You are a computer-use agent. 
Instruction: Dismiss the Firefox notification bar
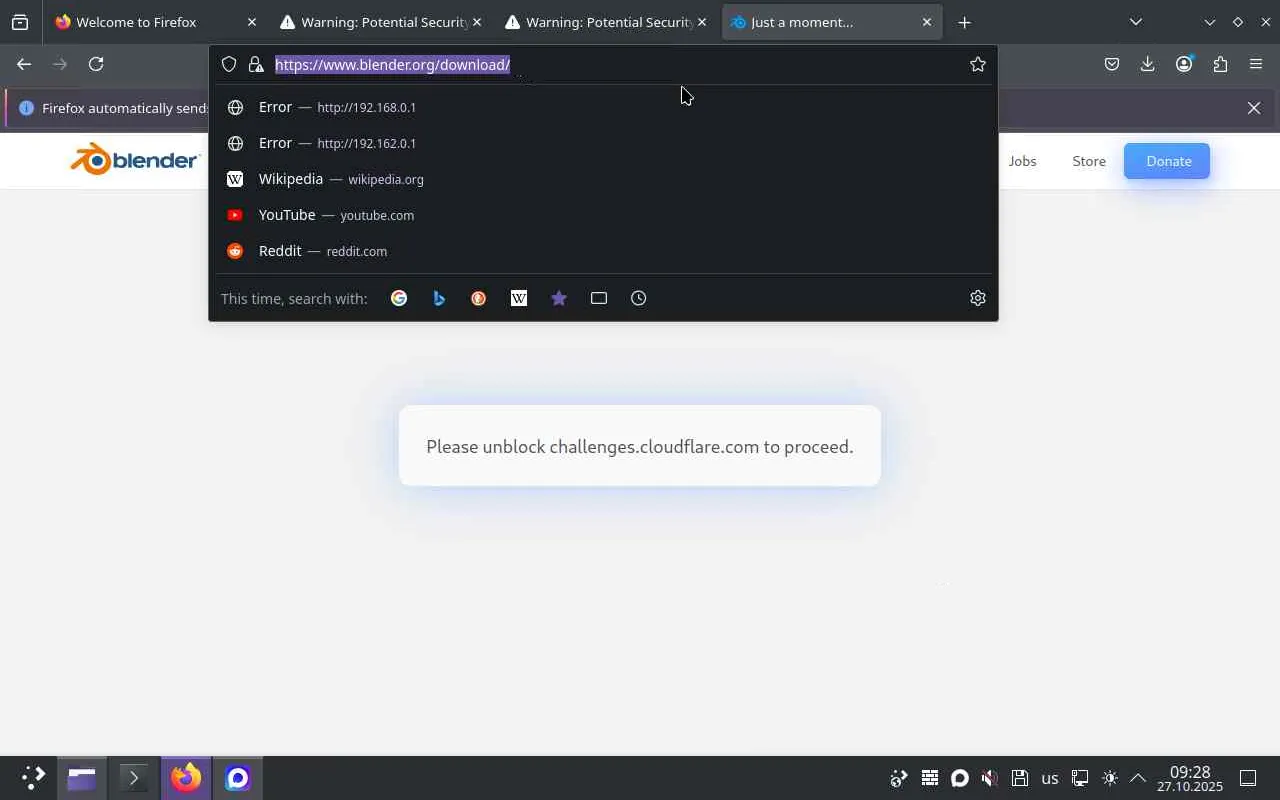click(1254, 108)
